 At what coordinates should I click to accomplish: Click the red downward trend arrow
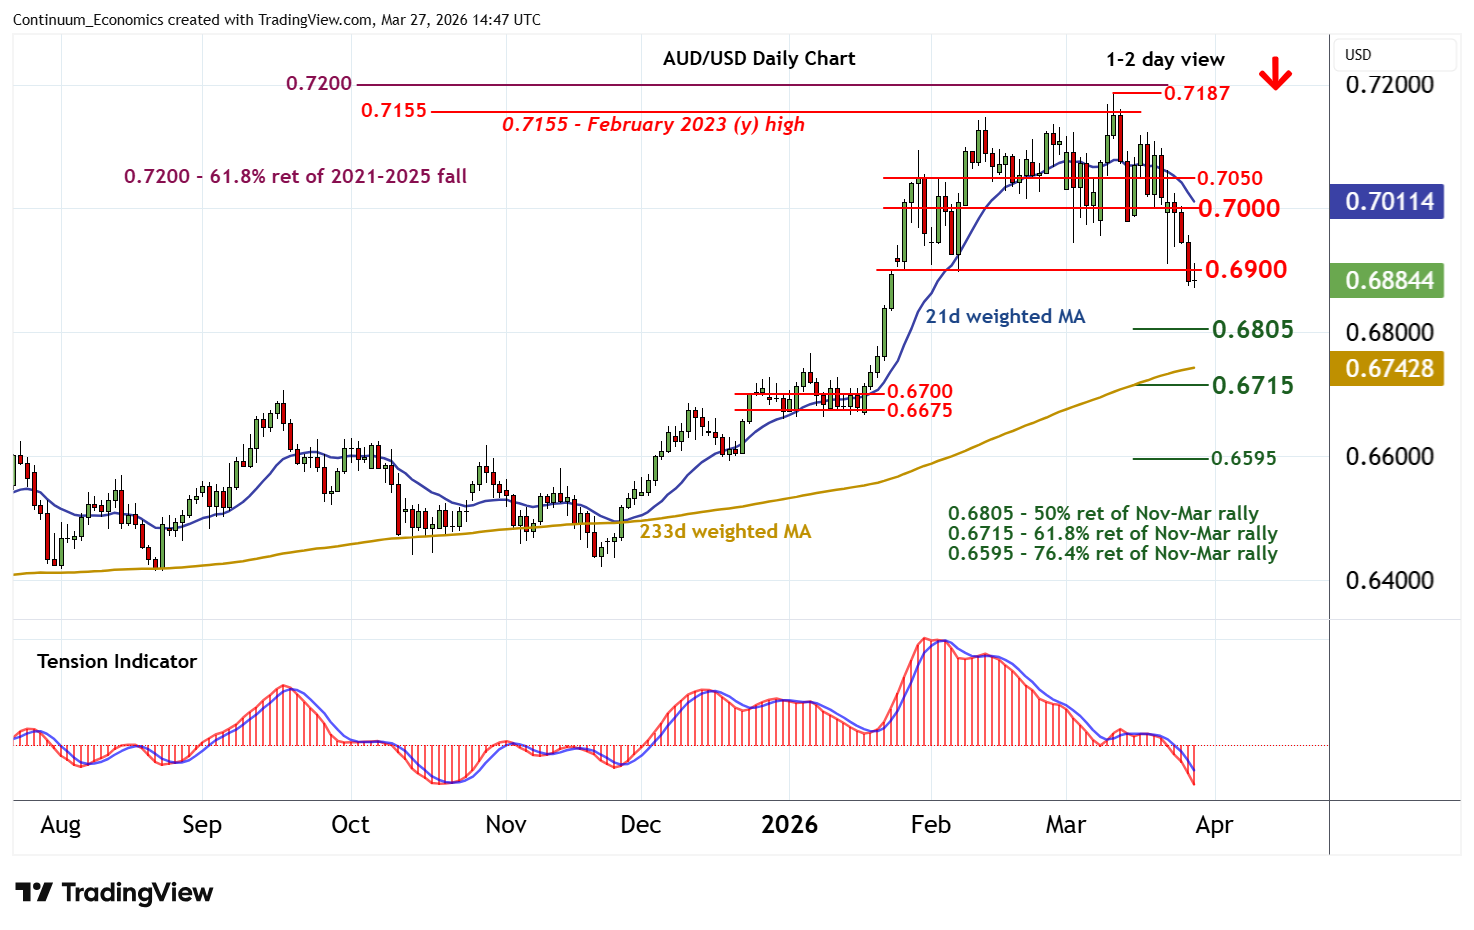[1275, 73]
